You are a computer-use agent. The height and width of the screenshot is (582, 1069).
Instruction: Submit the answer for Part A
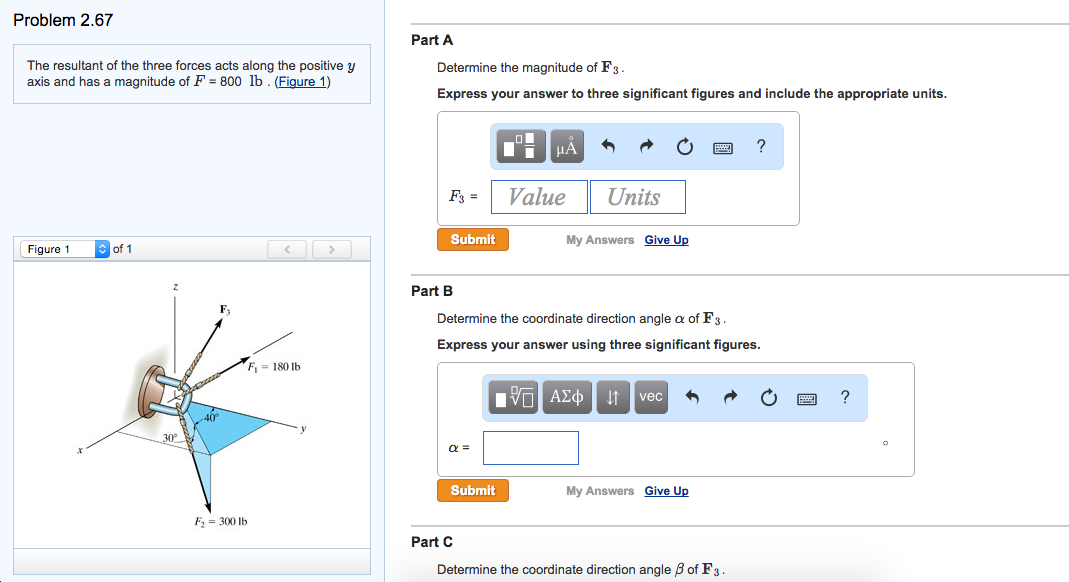tap(472, 239)
